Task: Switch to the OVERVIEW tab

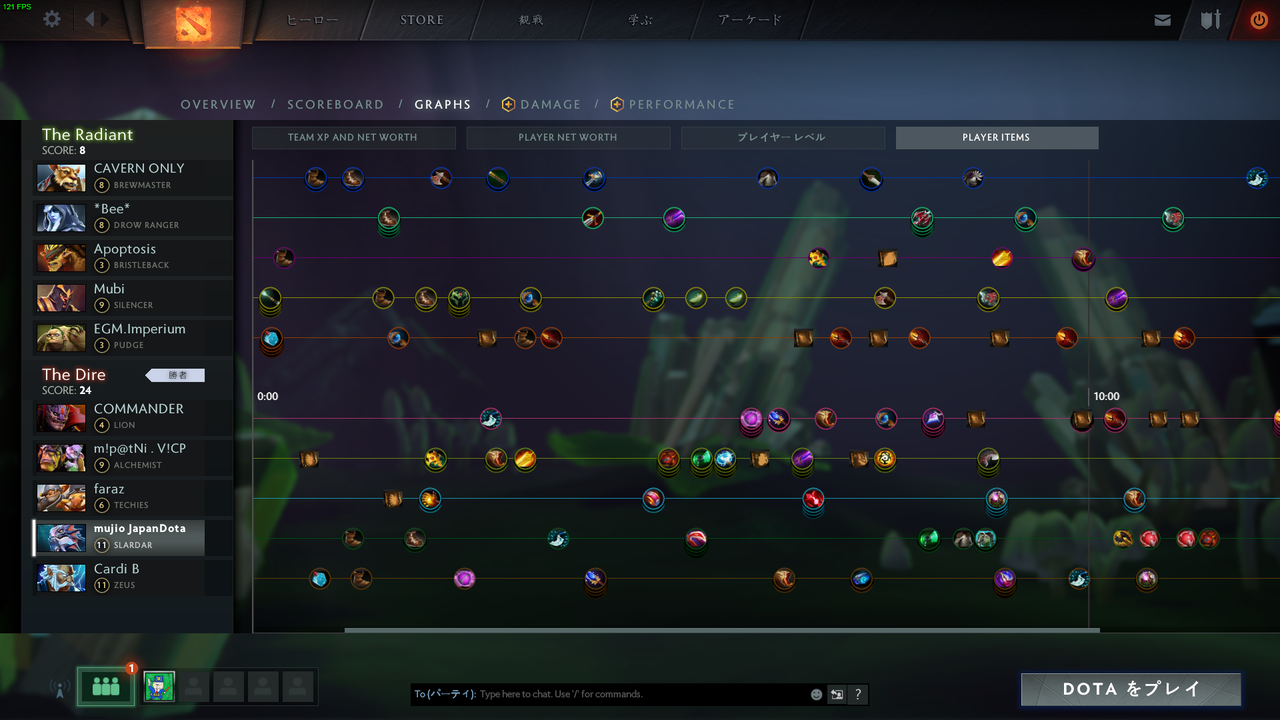Action: coord(218,104)
